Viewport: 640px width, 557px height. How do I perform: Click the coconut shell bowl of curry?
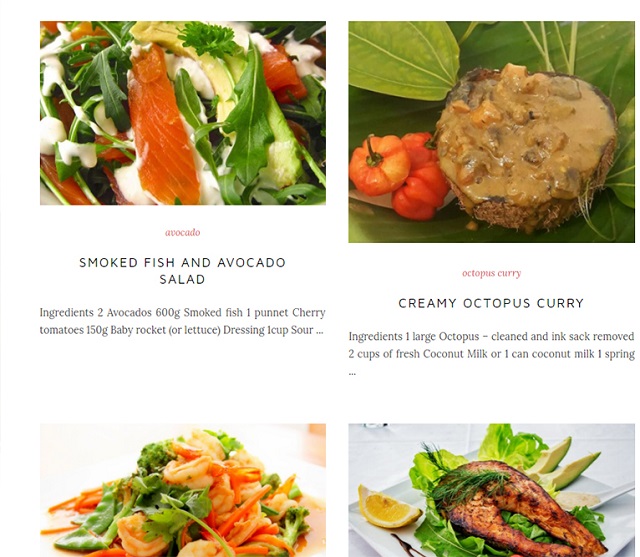pos(529,149)
